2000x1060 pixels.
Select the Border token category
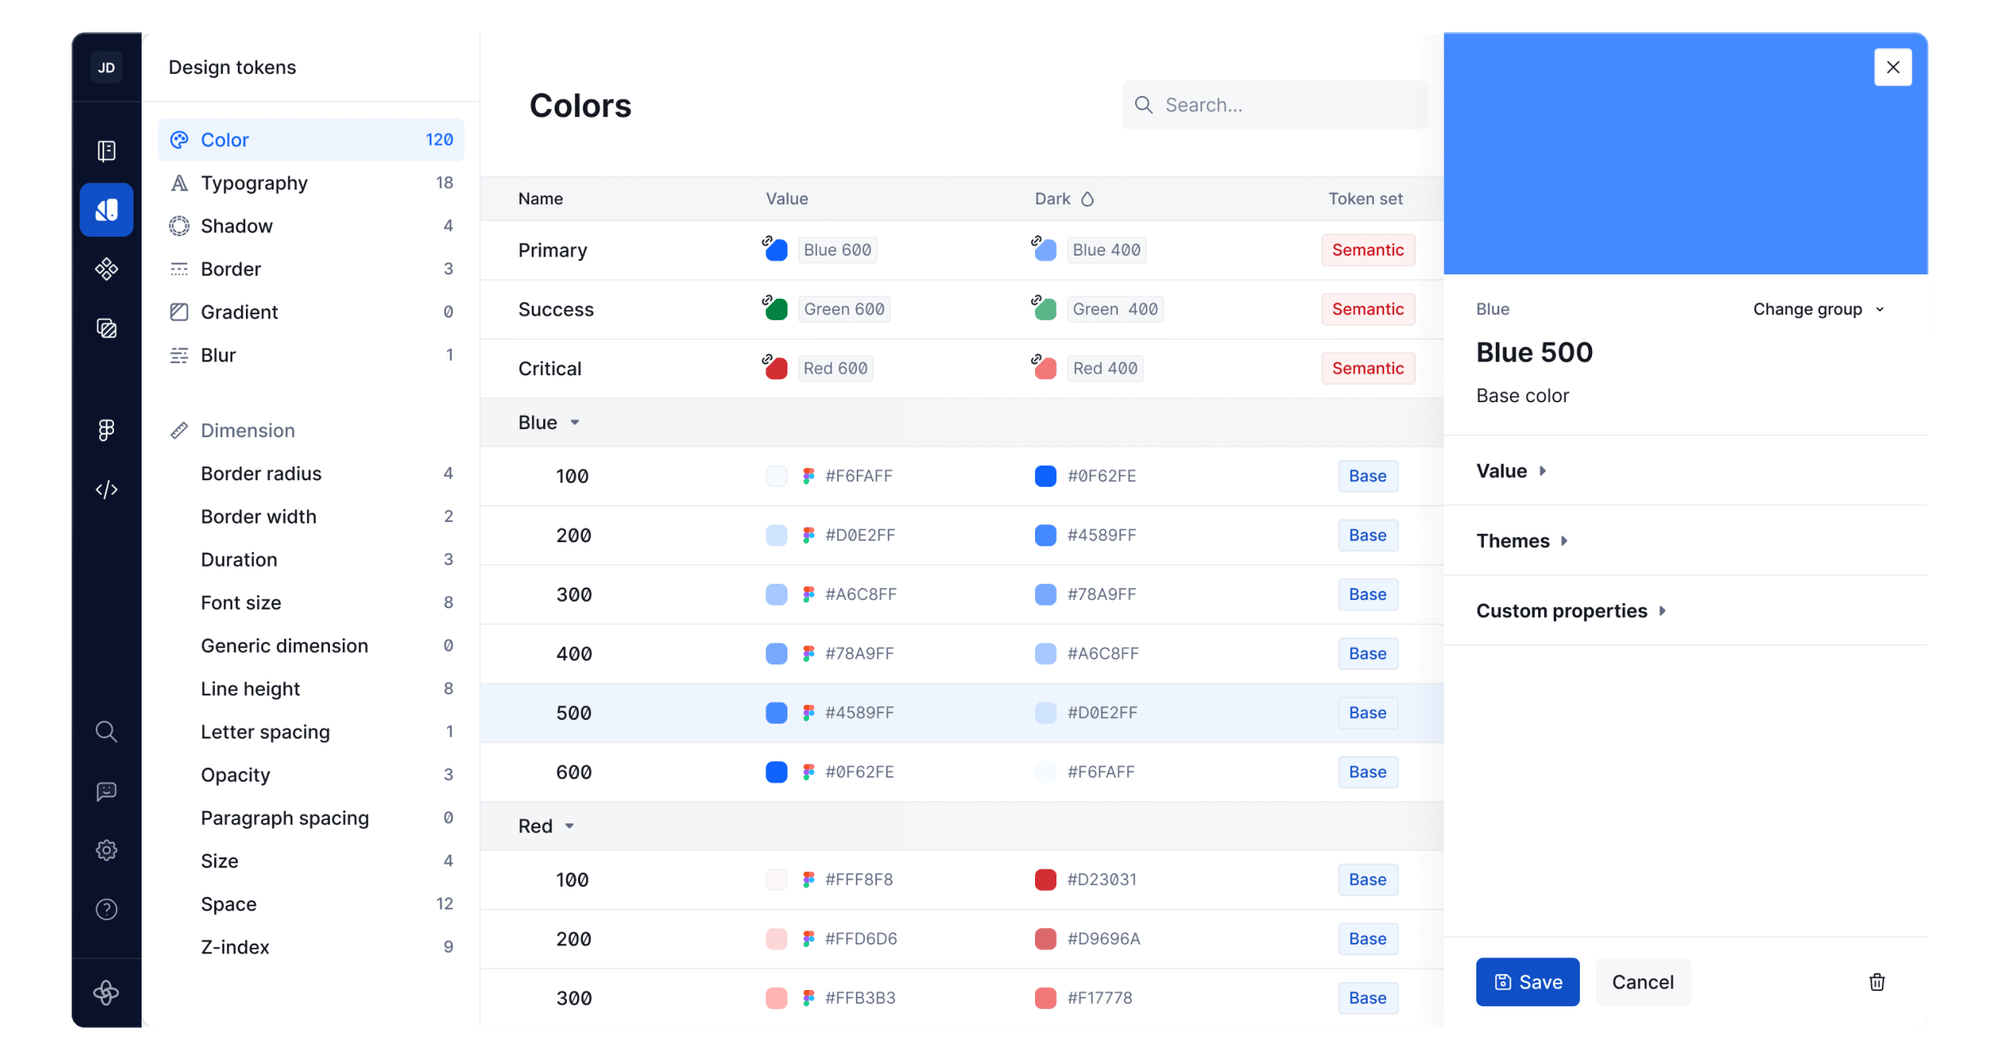click(x=311, y=269)
